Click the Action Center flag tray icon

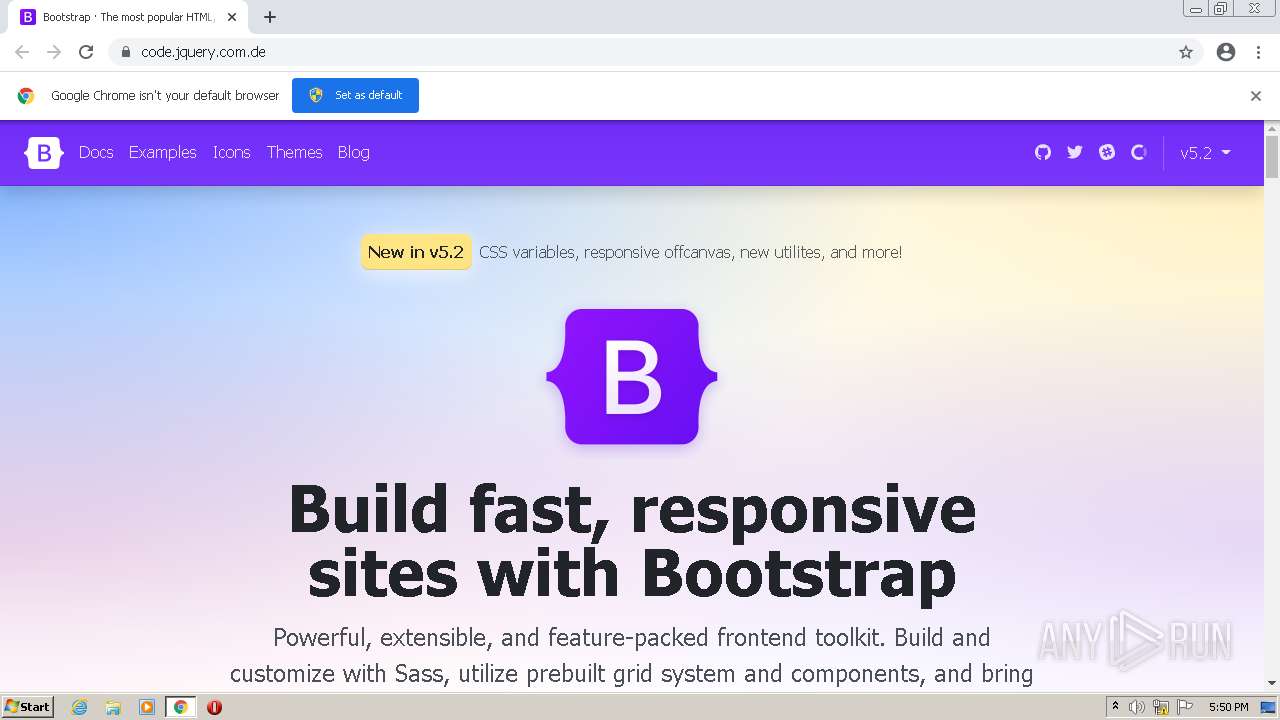[1185, 707]
